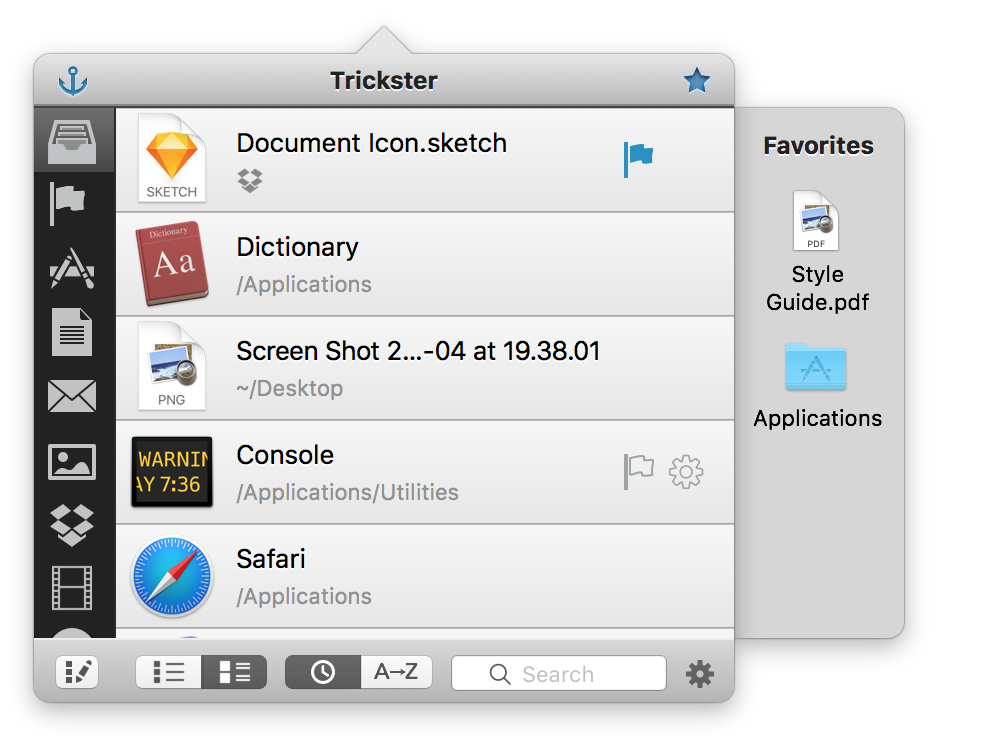Select the Dropbox sidebar filter
988x744 pixels.
click(x=72, y=525)
